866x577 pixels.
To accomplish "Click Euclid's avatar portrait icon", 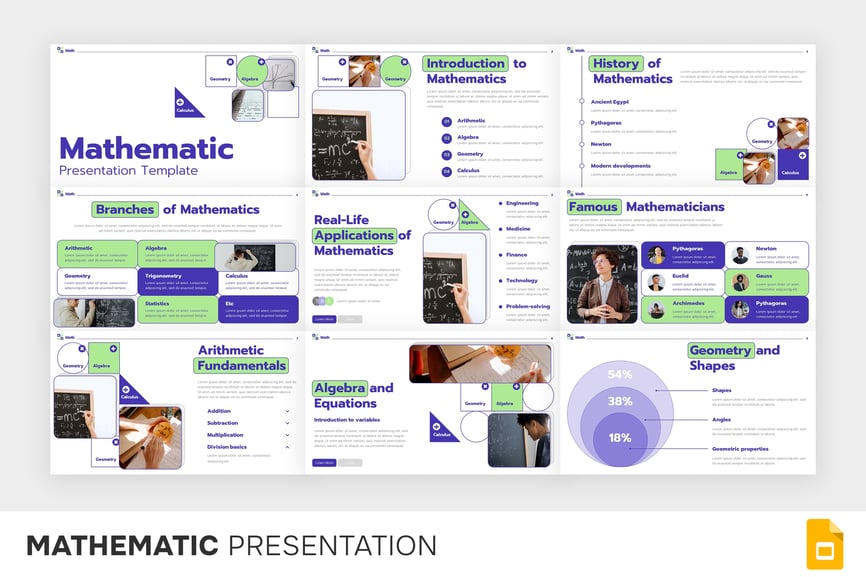I will 656,282.
